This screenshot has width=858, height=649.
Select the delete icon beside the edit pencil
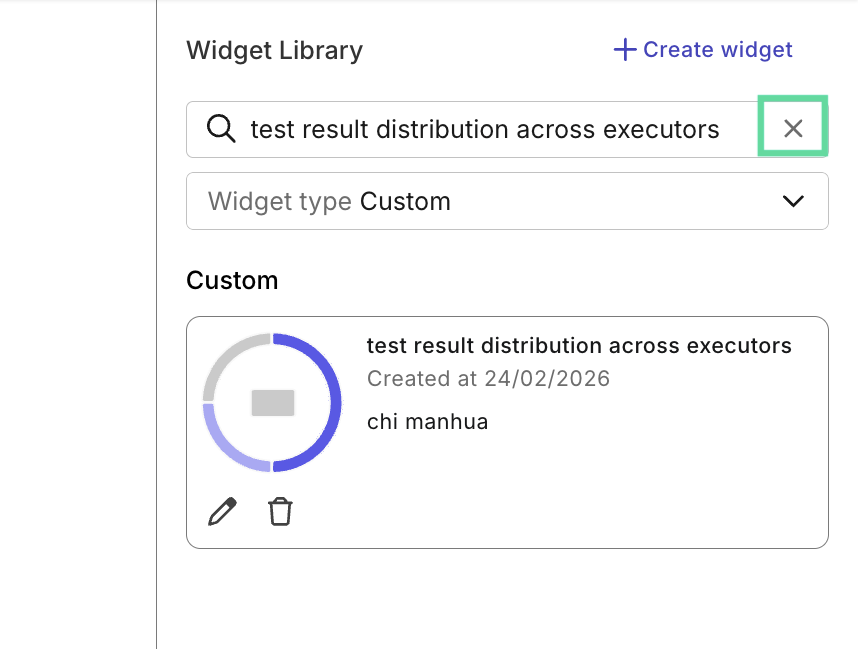(x=280, y=511)
